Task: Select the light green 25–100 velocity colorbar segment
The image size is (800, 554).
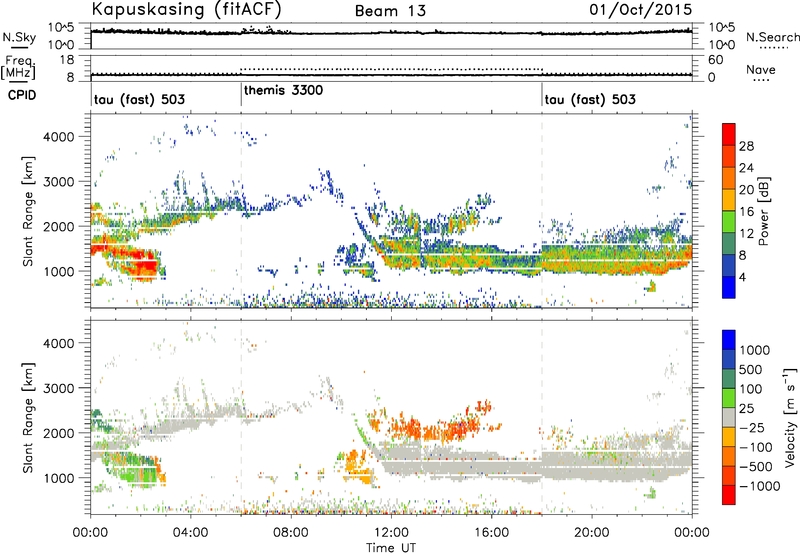Action: point(729,398)
